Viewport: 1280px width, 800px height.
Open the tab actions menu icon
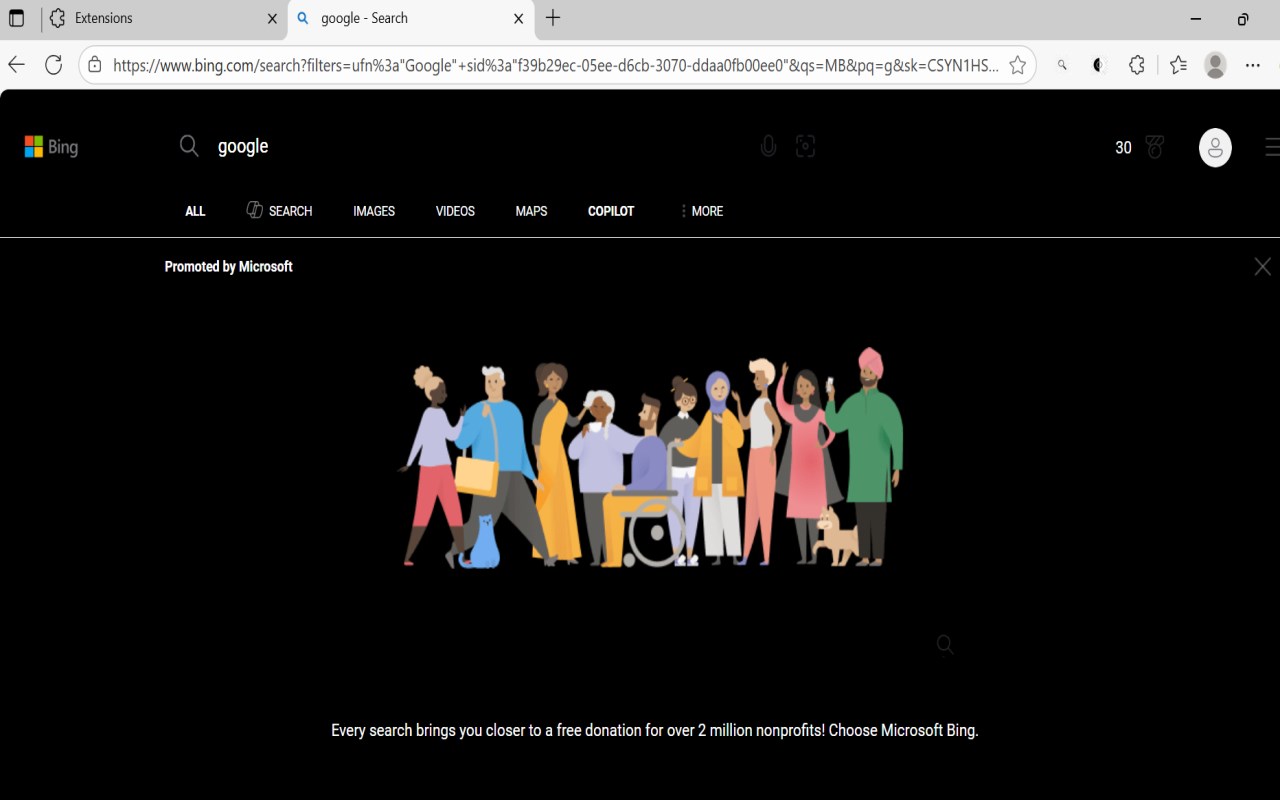(16, 18)
